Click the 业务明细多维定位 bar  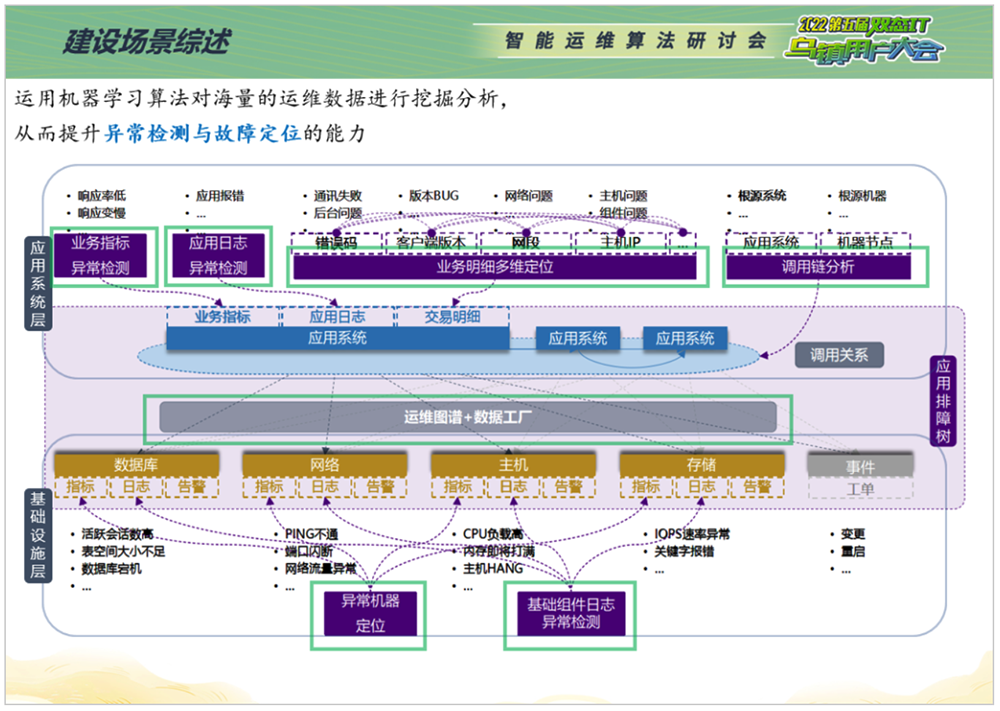point(494,267)
